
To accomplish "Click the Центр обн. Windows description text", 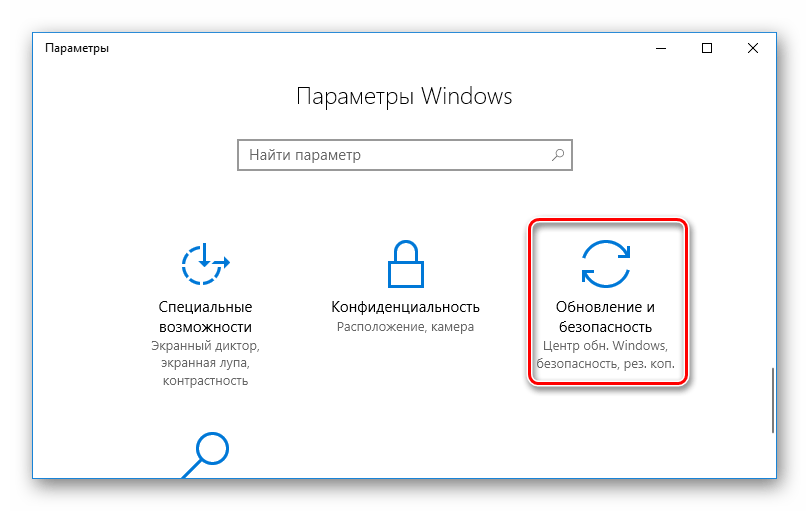I will click(605, 345).
